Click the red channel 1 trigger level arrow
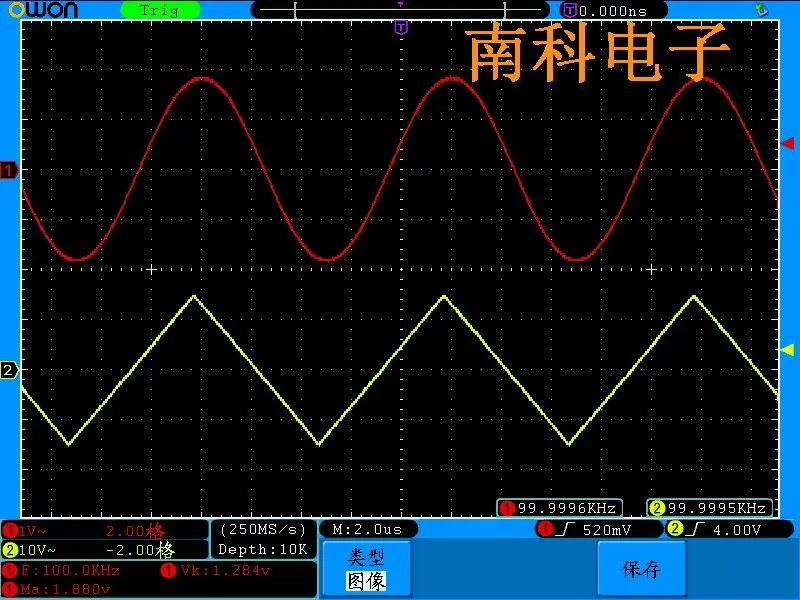 [788, 143]
